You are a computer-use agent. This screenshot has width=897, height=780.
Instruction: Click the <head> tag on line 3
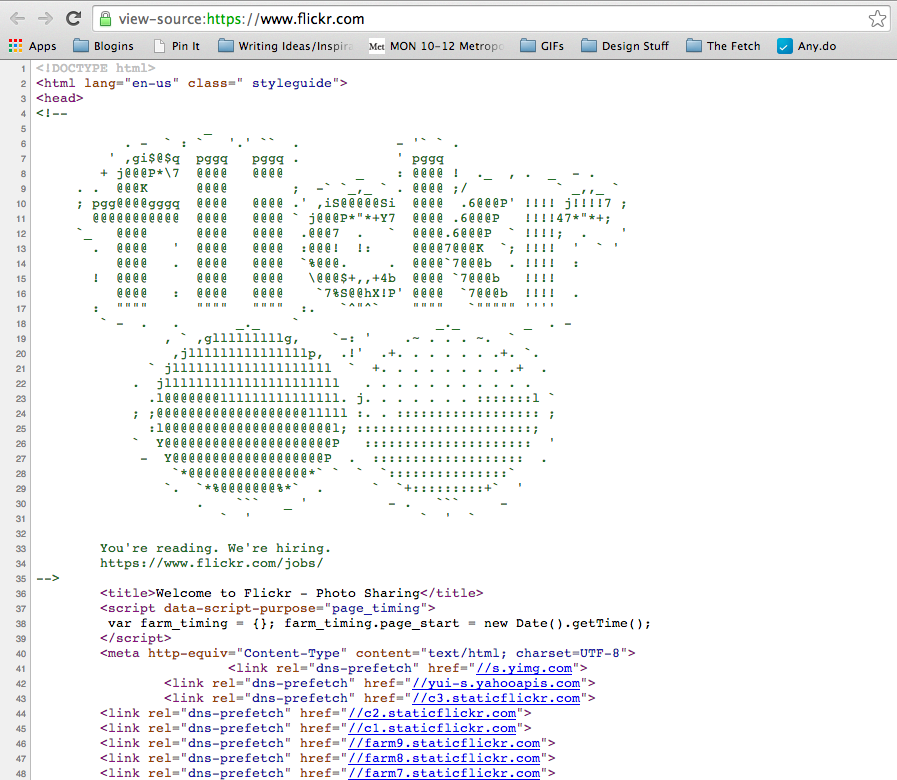click(59, 98)
